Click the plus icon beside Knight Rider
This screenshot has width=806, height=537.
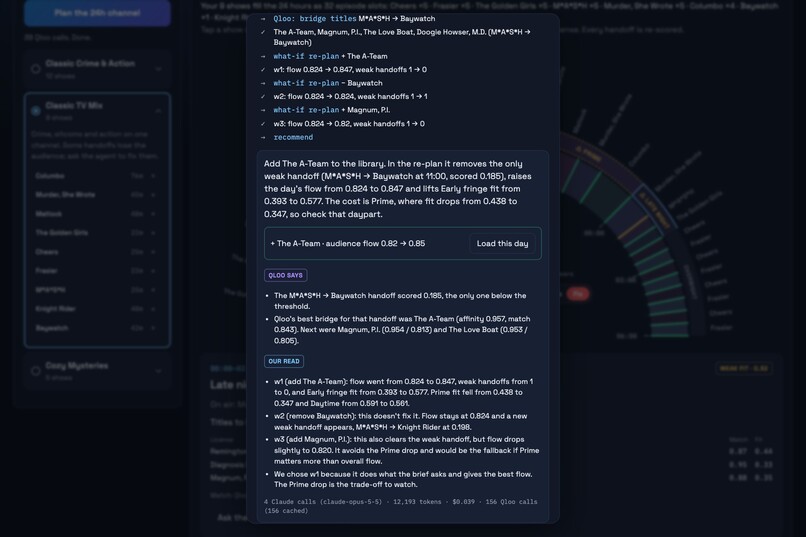click(x=153, y=309)
